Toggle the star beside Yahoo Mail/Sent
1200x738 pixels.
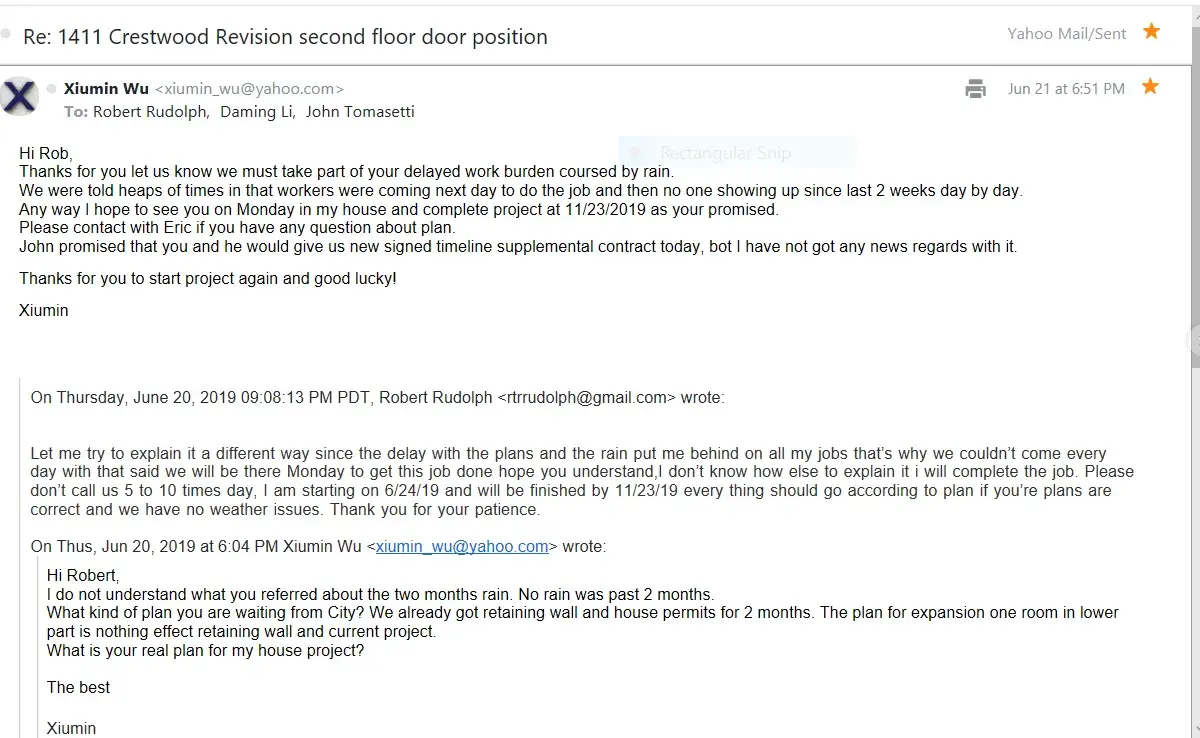[1151, 32]
